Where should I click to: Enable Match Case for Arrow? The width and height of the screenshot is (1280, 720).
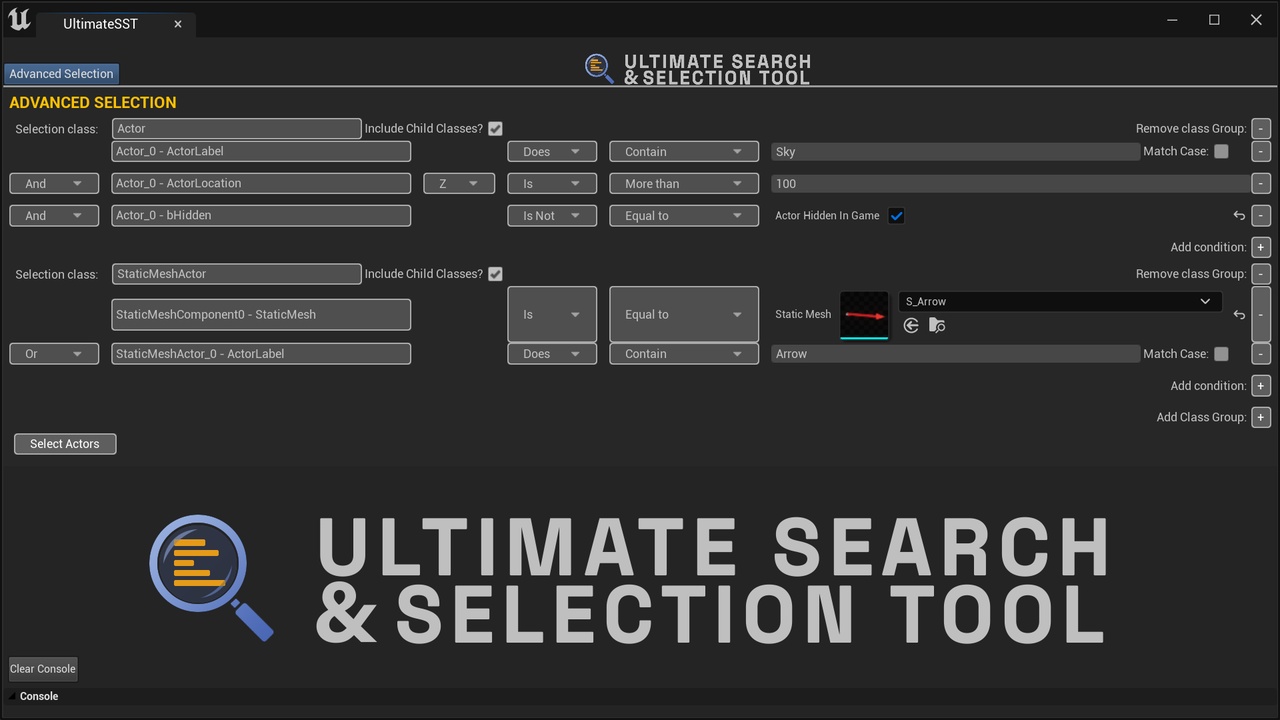click(x=1221, y=354)
